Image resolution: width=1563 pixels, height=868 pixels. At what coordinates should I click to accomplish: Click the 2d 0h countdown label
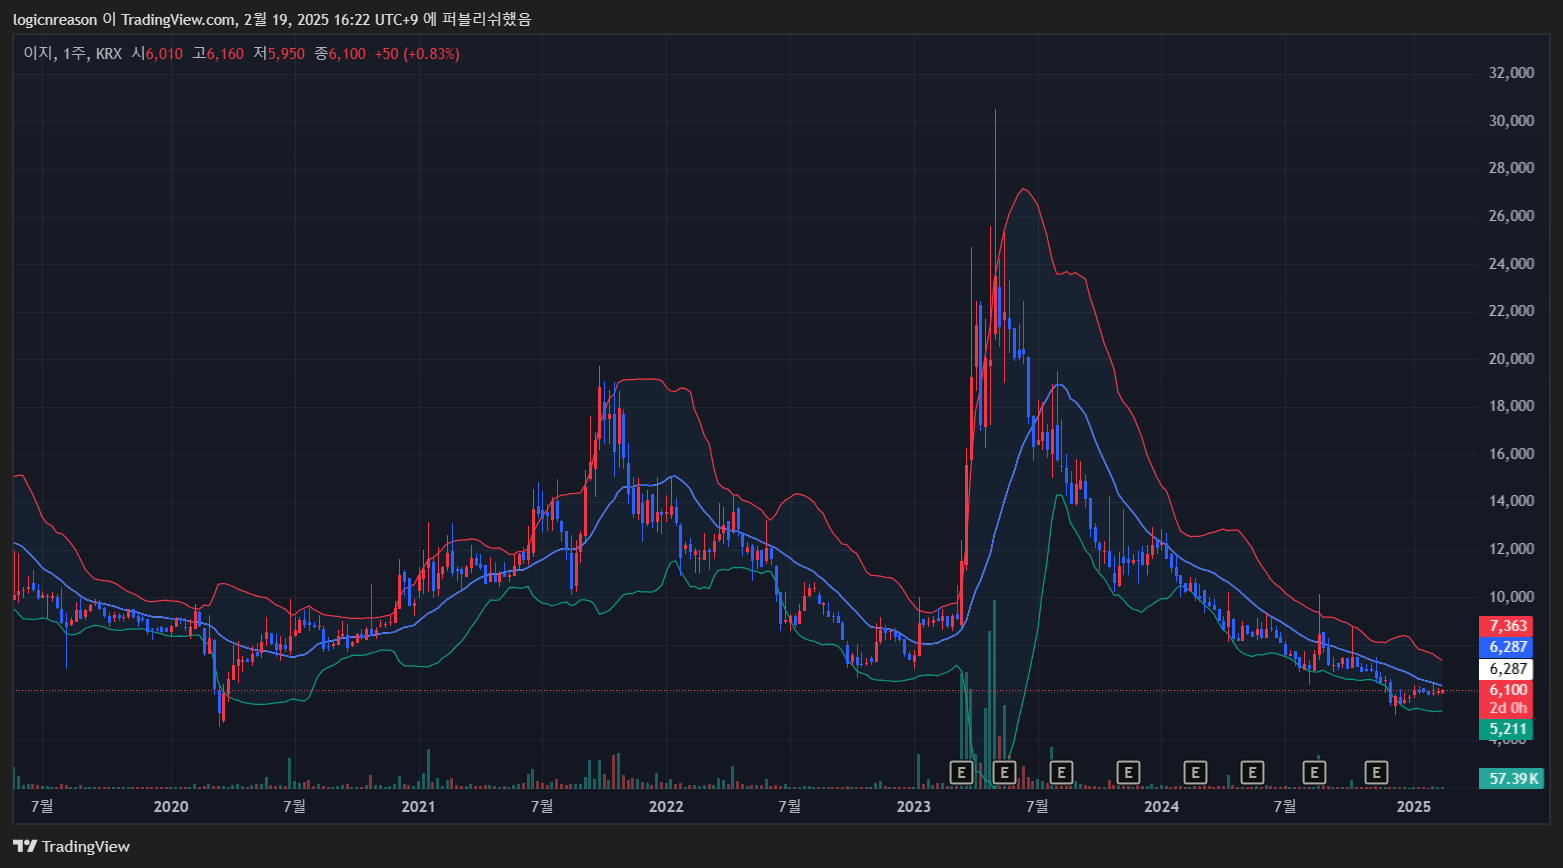coord(1505,708)
